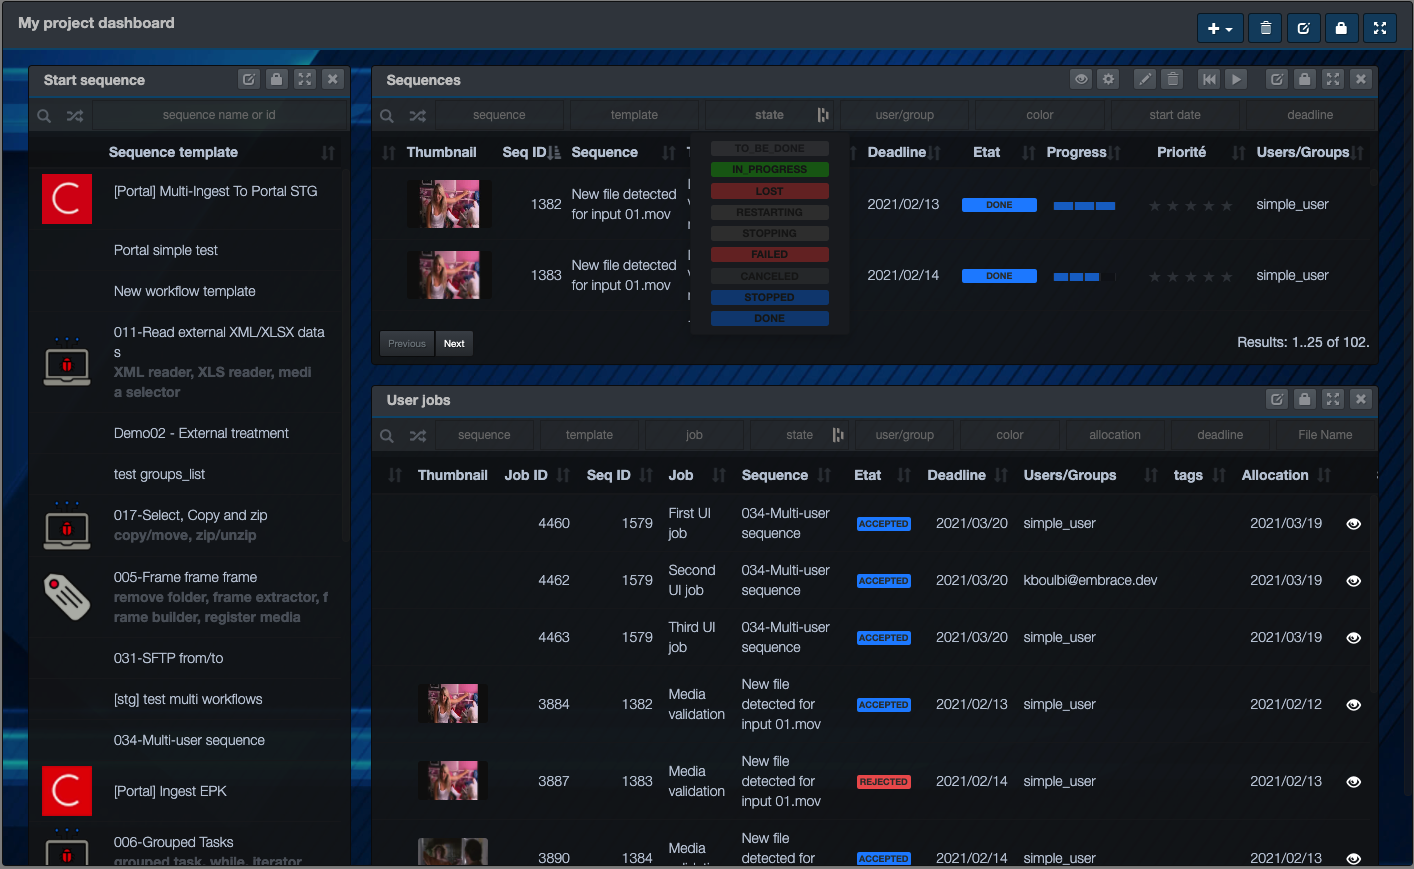Select TO_BE_DONE state option

pyautogui.click(x=770, y=148)
